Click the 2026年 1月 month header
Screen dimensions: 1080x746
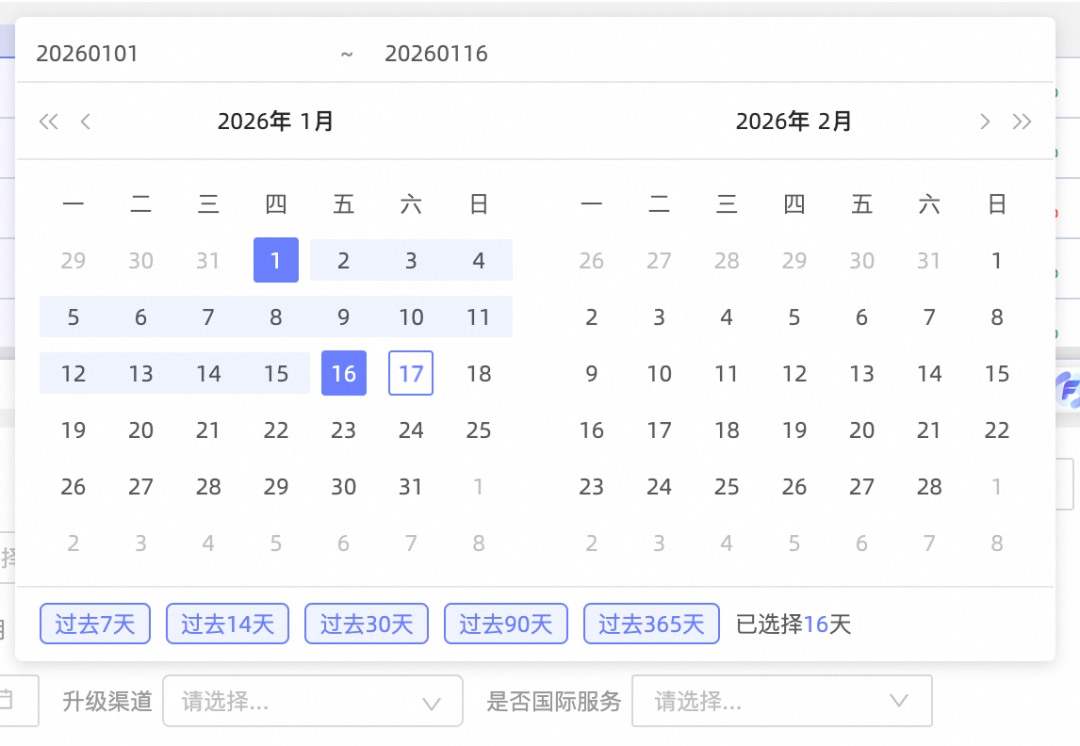(275, 122)
